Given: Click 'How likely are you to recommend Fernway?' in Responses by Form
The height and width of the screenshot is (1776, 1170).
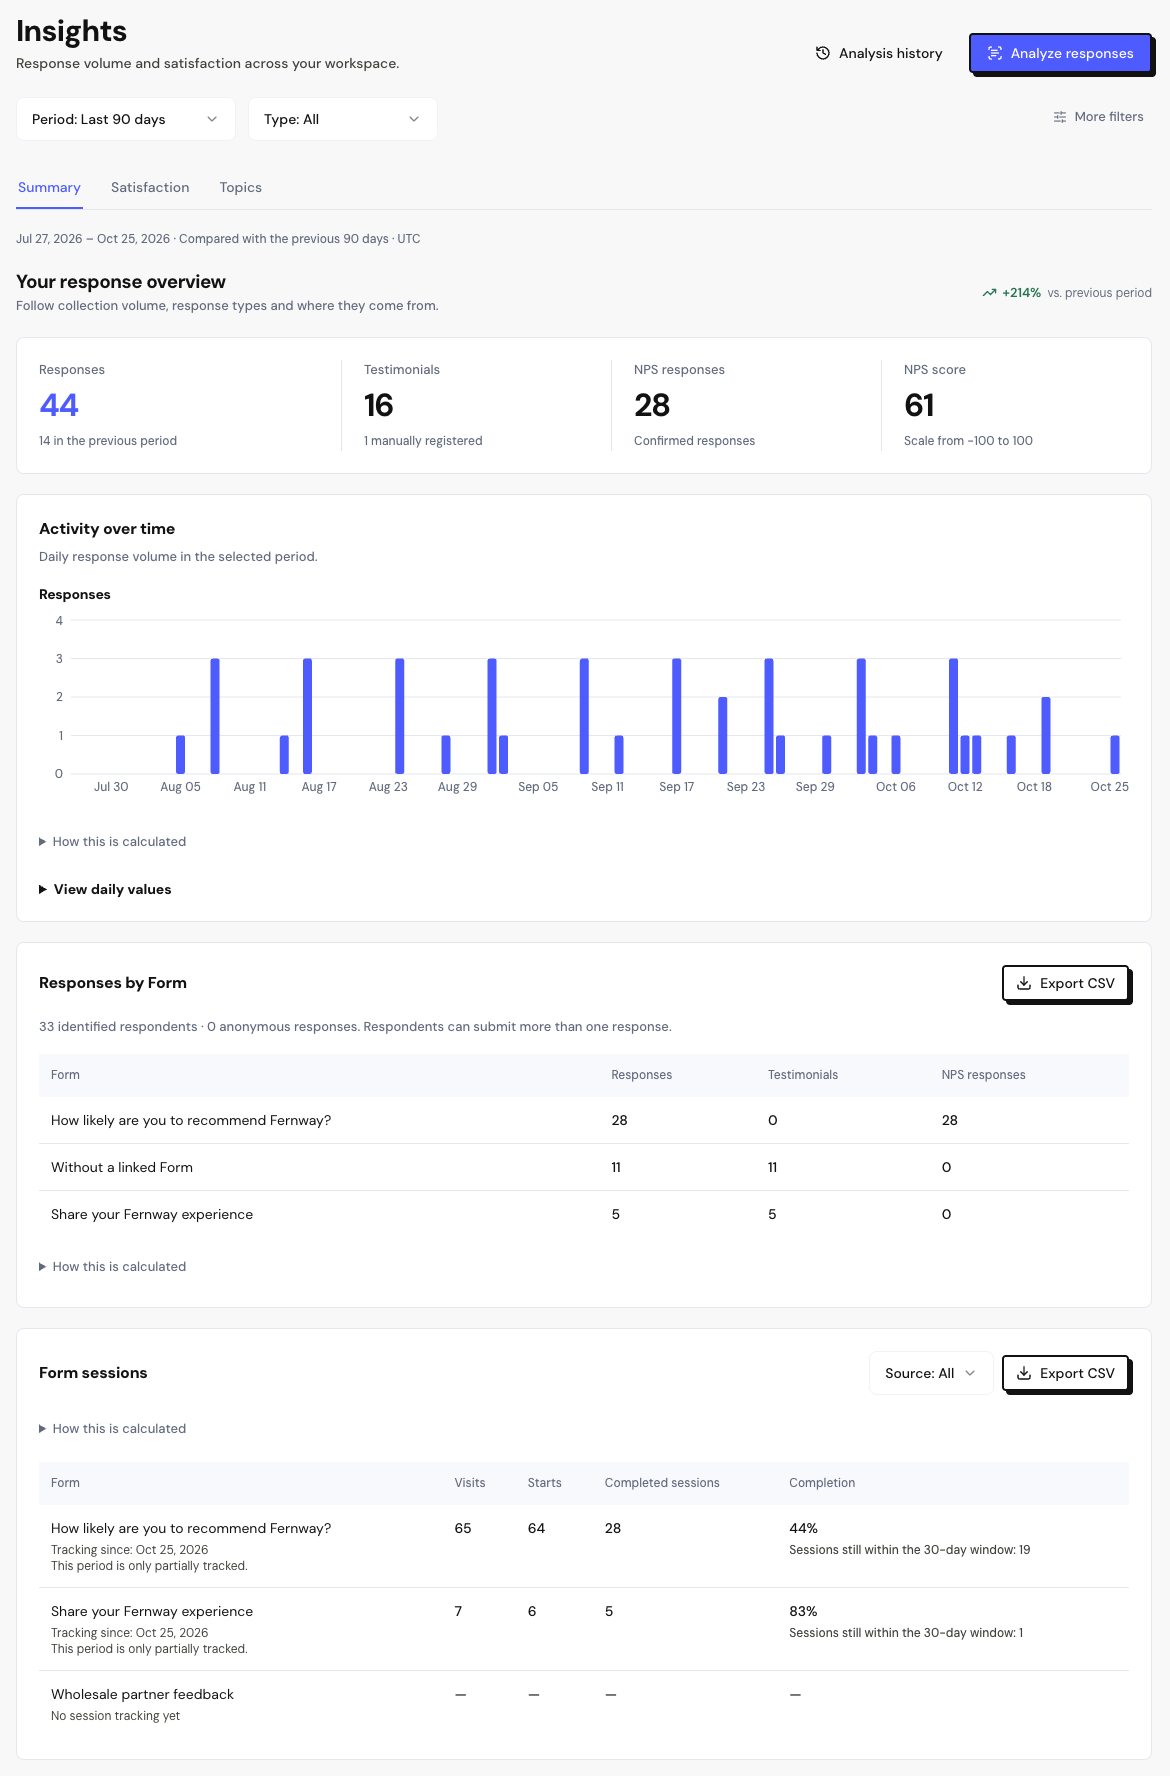Looking at the screenshot, I should coord(191,1121).
